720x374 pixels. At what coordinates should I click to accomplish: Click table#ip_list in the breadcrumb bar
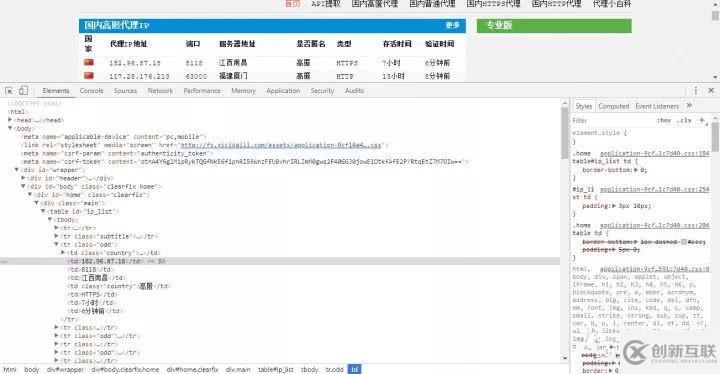point(276,369)
